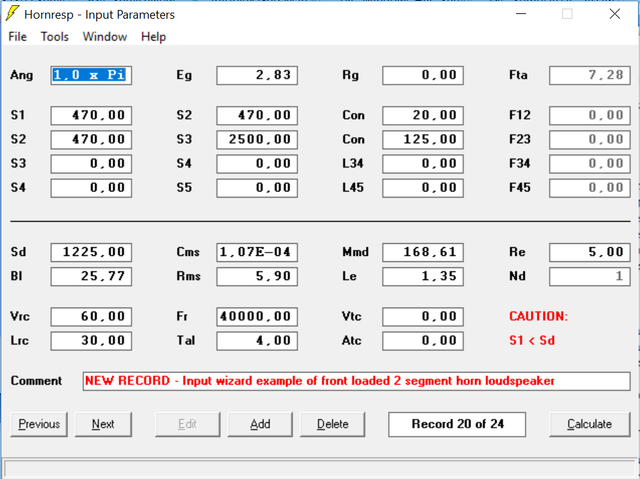This screenshot has height=479, width=640.
Task: Open the Help menu
Action: [153, 37]
